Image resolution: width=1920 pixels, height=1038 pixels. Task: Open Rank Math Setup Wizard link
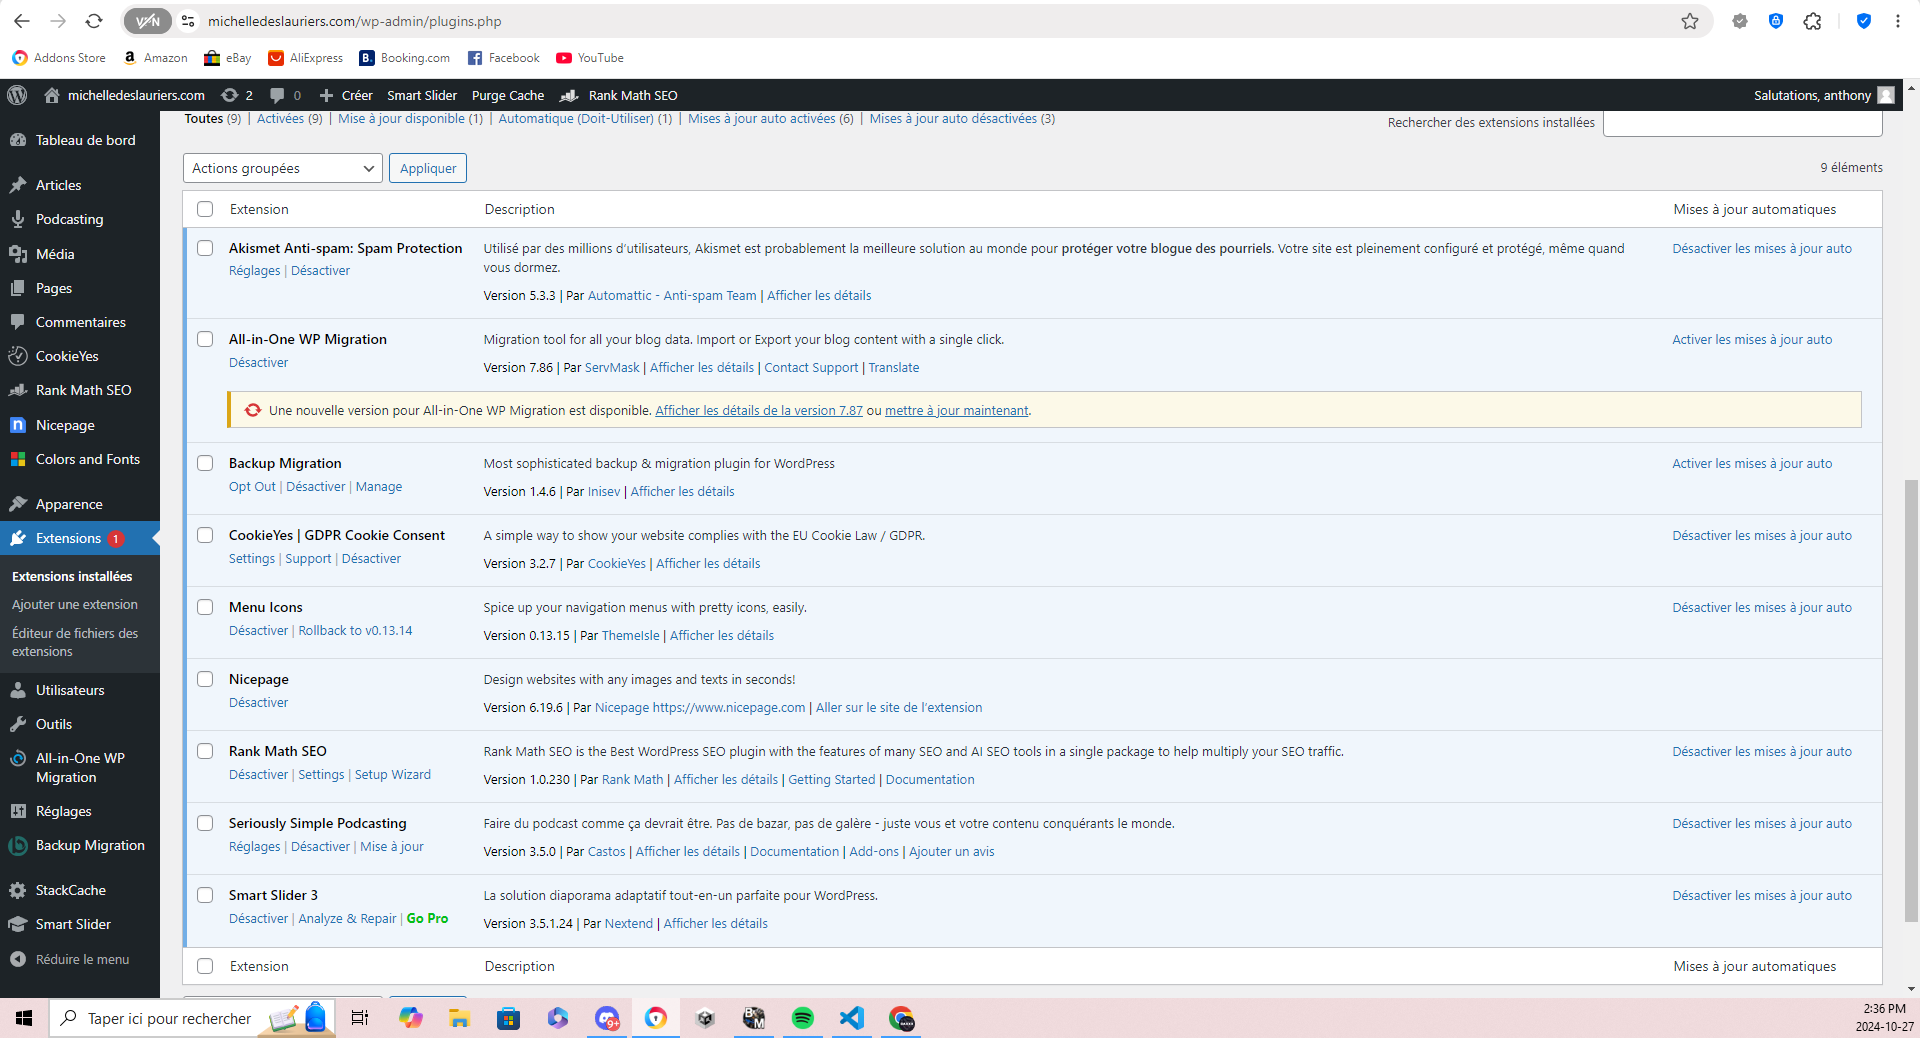392,774
